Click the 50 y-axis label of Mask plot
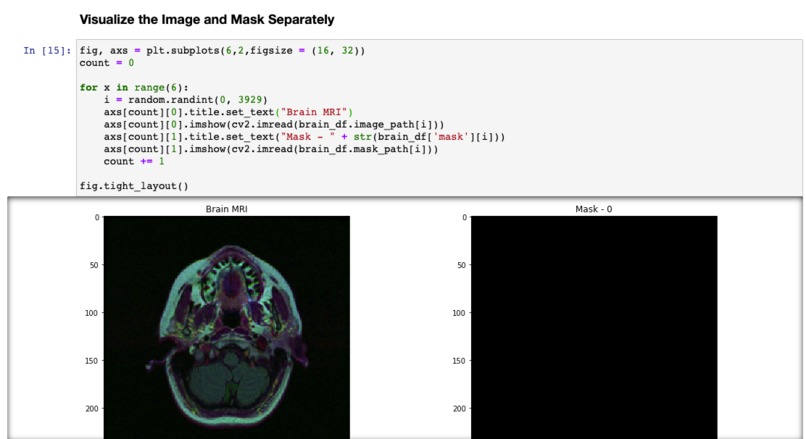 click(x=462, y=265)
